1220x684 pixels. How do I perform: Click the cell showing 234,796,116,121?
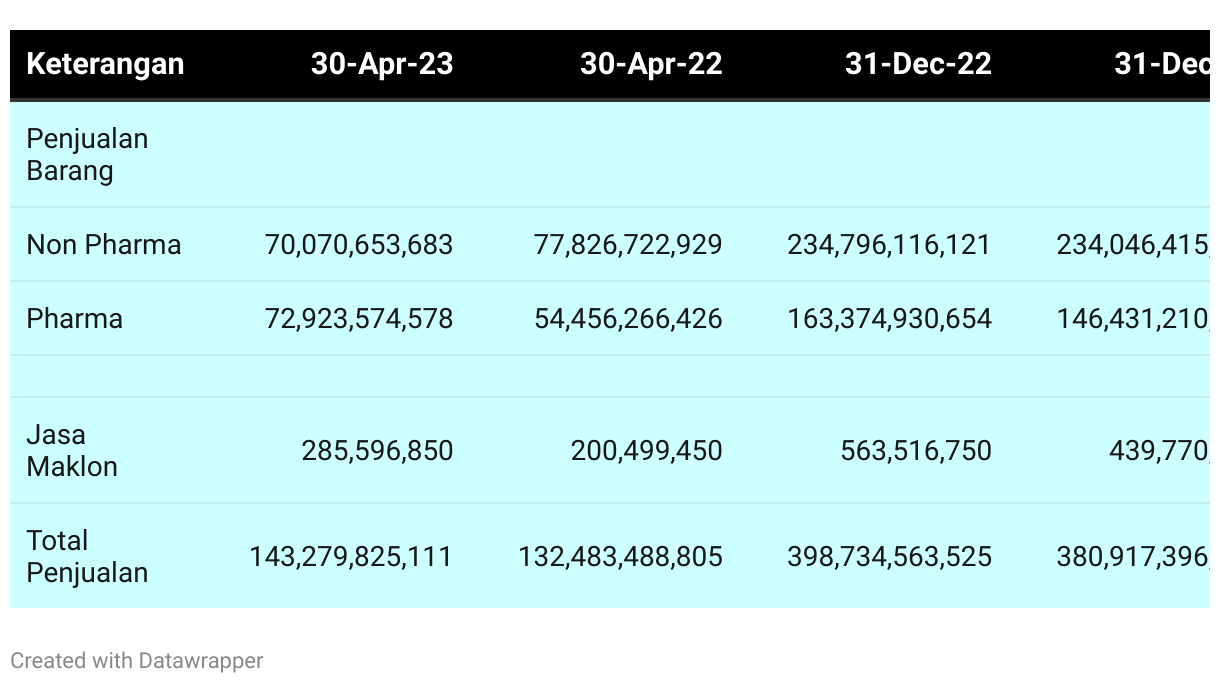pyautogui.click(x=889, y=244)
